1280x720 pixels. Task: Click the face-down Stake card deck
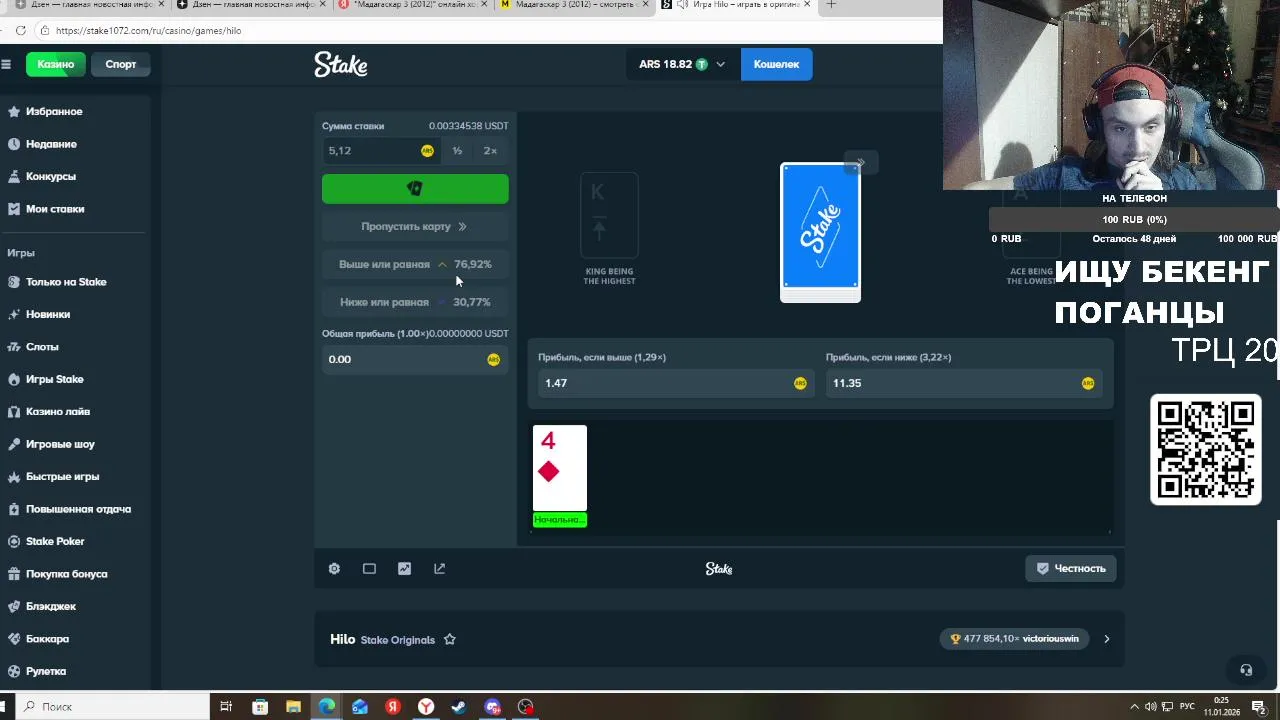pyautogui.click(x=820, y=232)
